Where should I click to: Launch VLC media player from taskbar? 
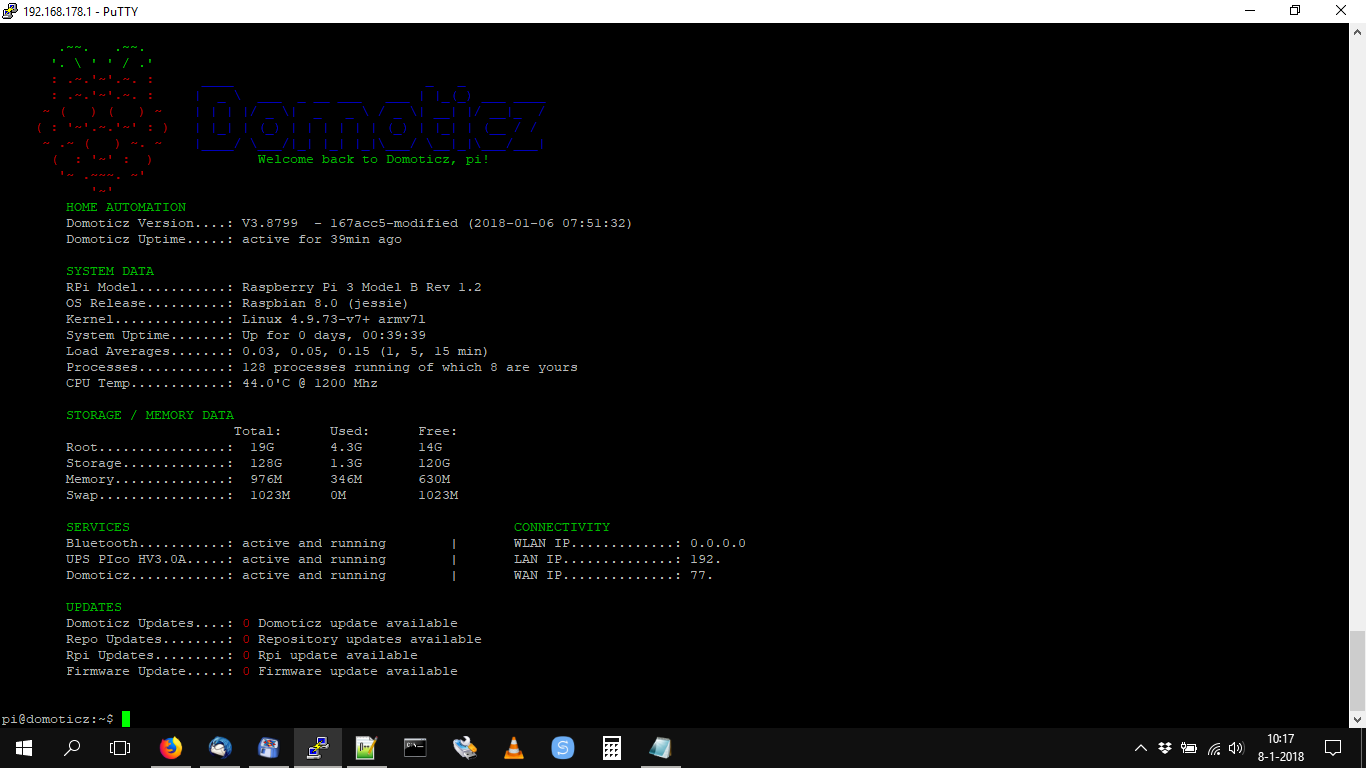[x=514, y=747]
